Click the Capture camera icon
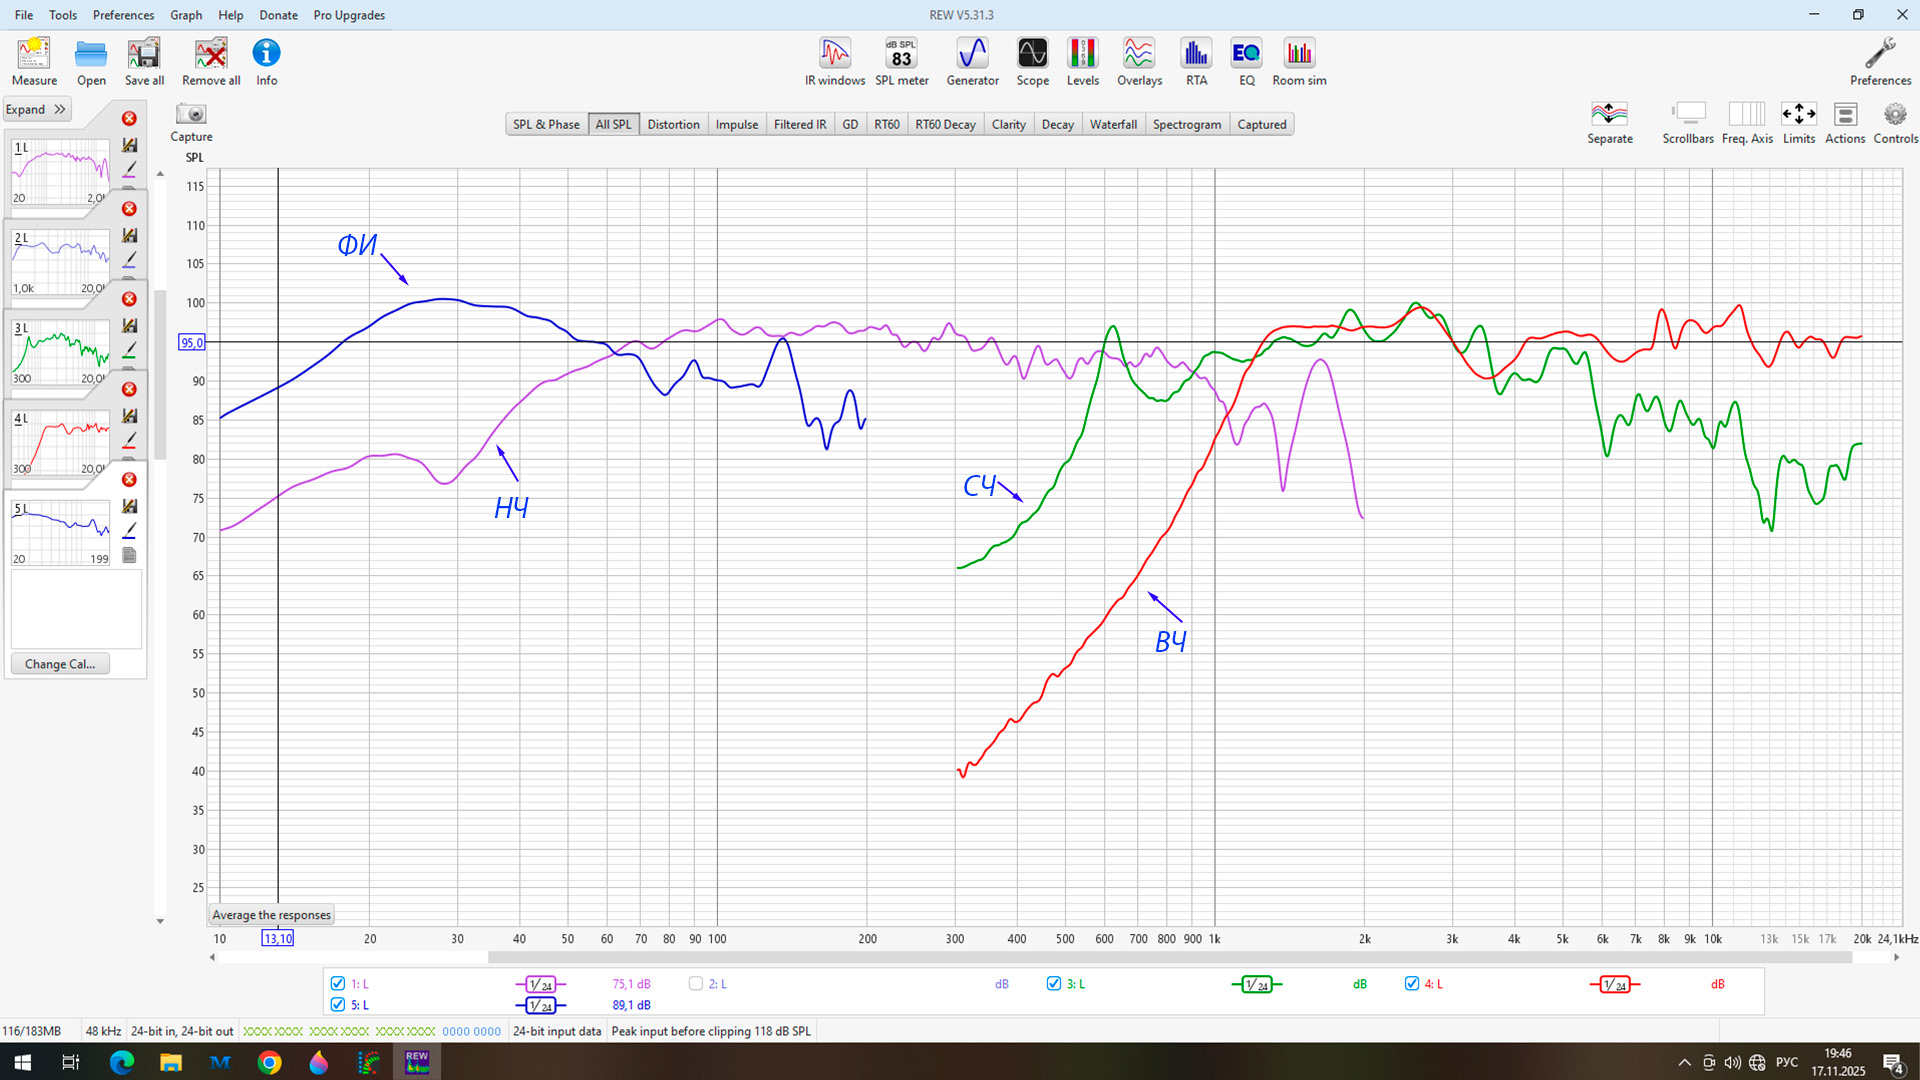This screenshot has width=1920, height=1080. pos(191,115)
